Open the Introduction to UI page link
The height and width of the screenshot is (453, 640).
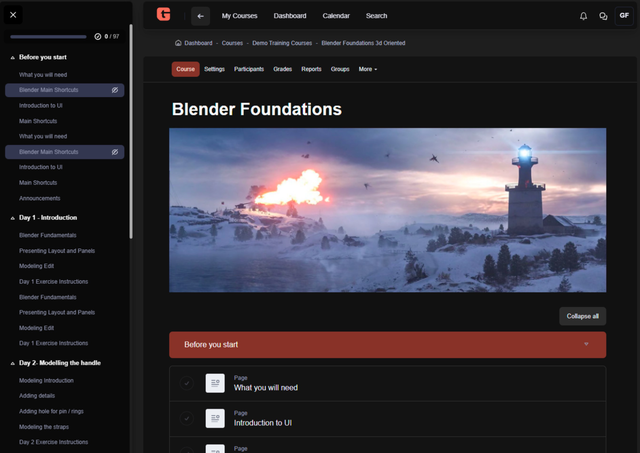pos(263,423)
